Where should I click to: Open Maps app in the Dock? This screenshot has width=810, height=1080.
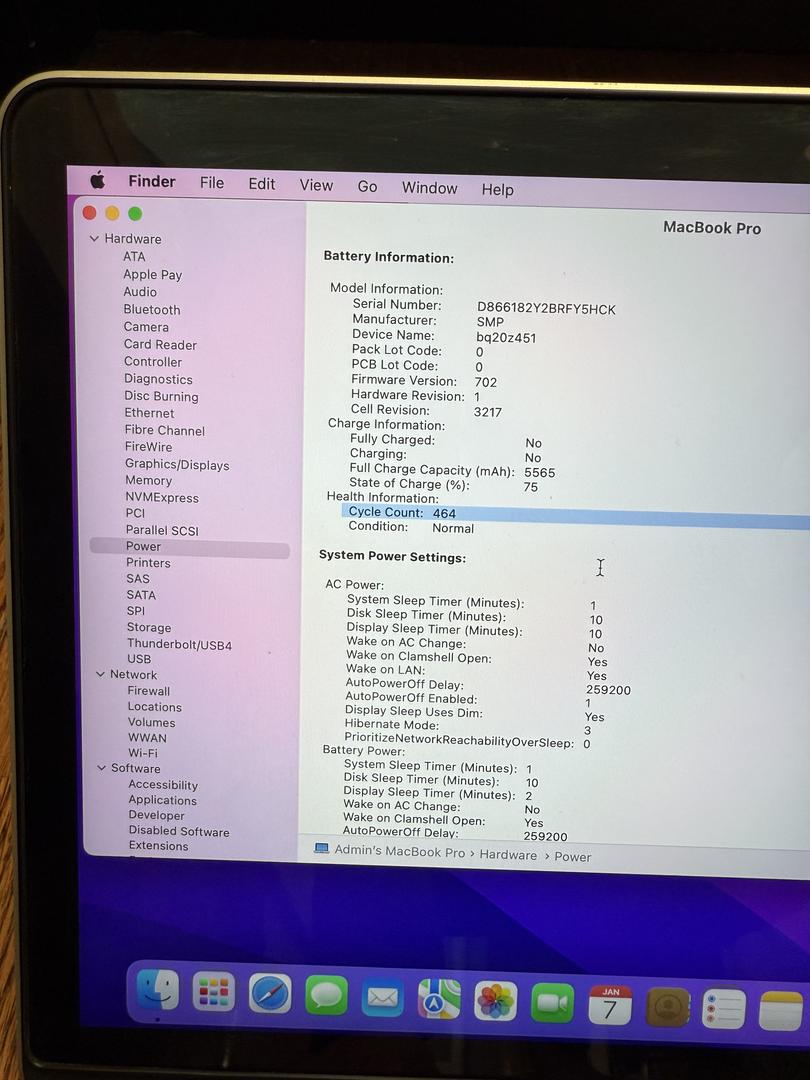439,999
